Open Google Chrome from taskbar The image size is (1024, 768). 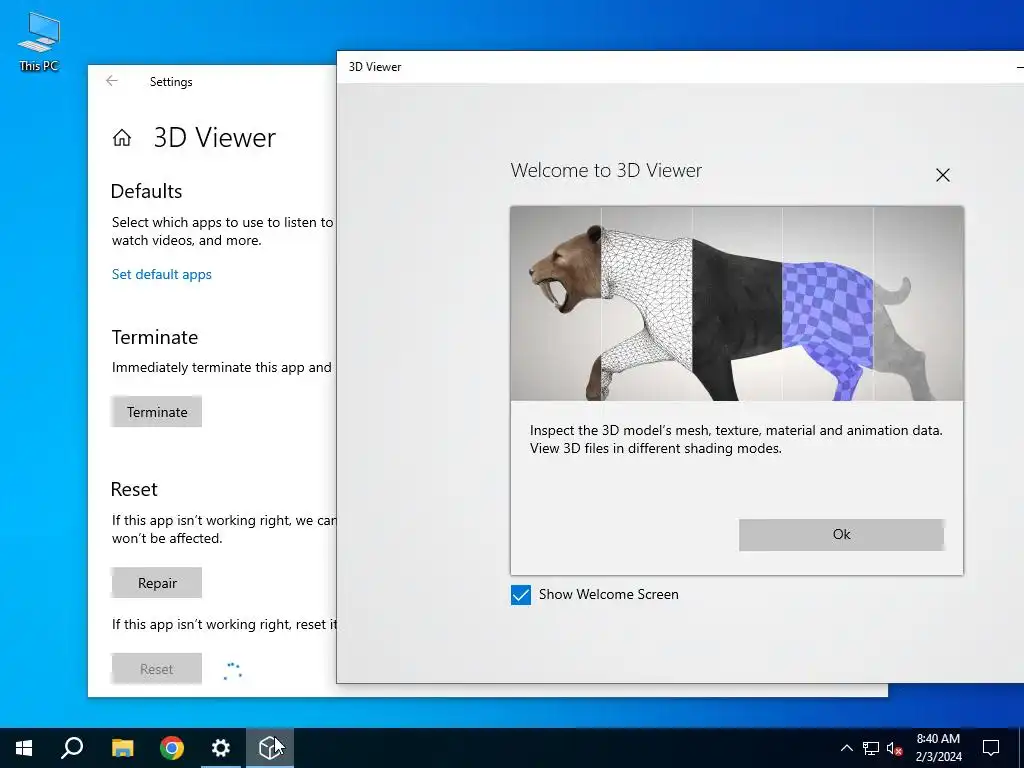tap(172, 748)
